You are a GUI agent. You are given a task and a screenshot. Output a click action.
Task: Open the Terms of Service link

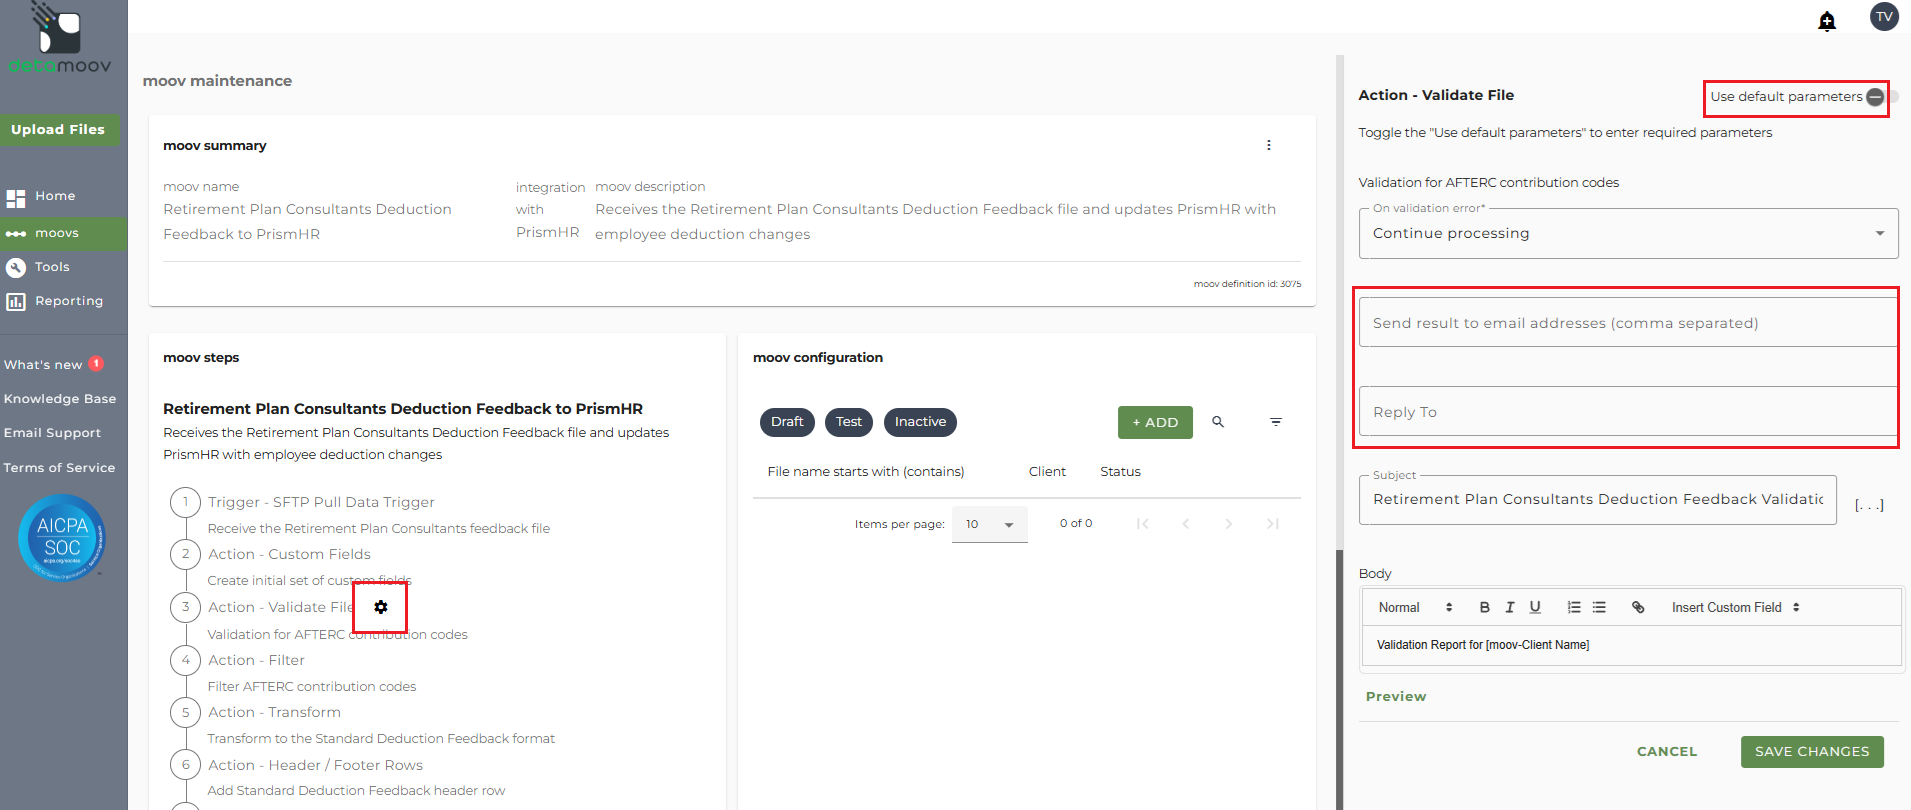tap(59, 468)
